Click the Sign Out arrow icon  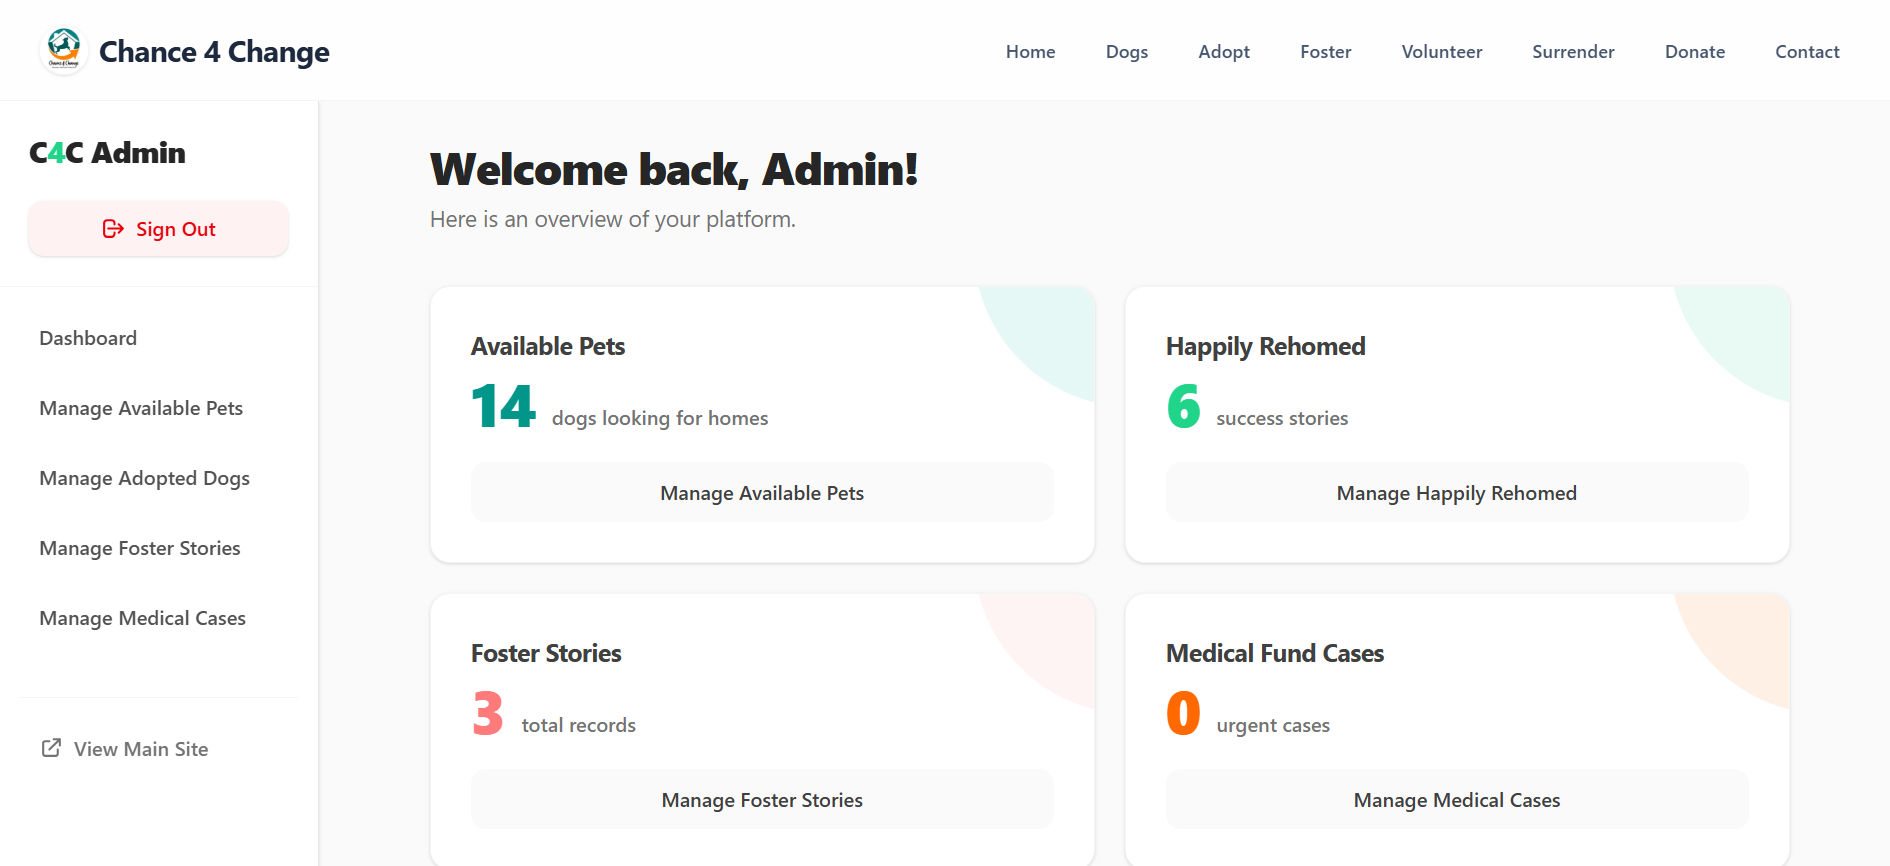click(113, 229)
